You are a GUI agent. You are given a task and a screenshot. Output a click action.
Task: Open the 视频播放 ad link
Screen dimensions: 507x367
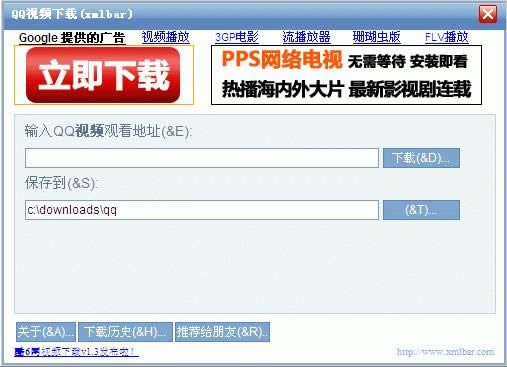166,37
